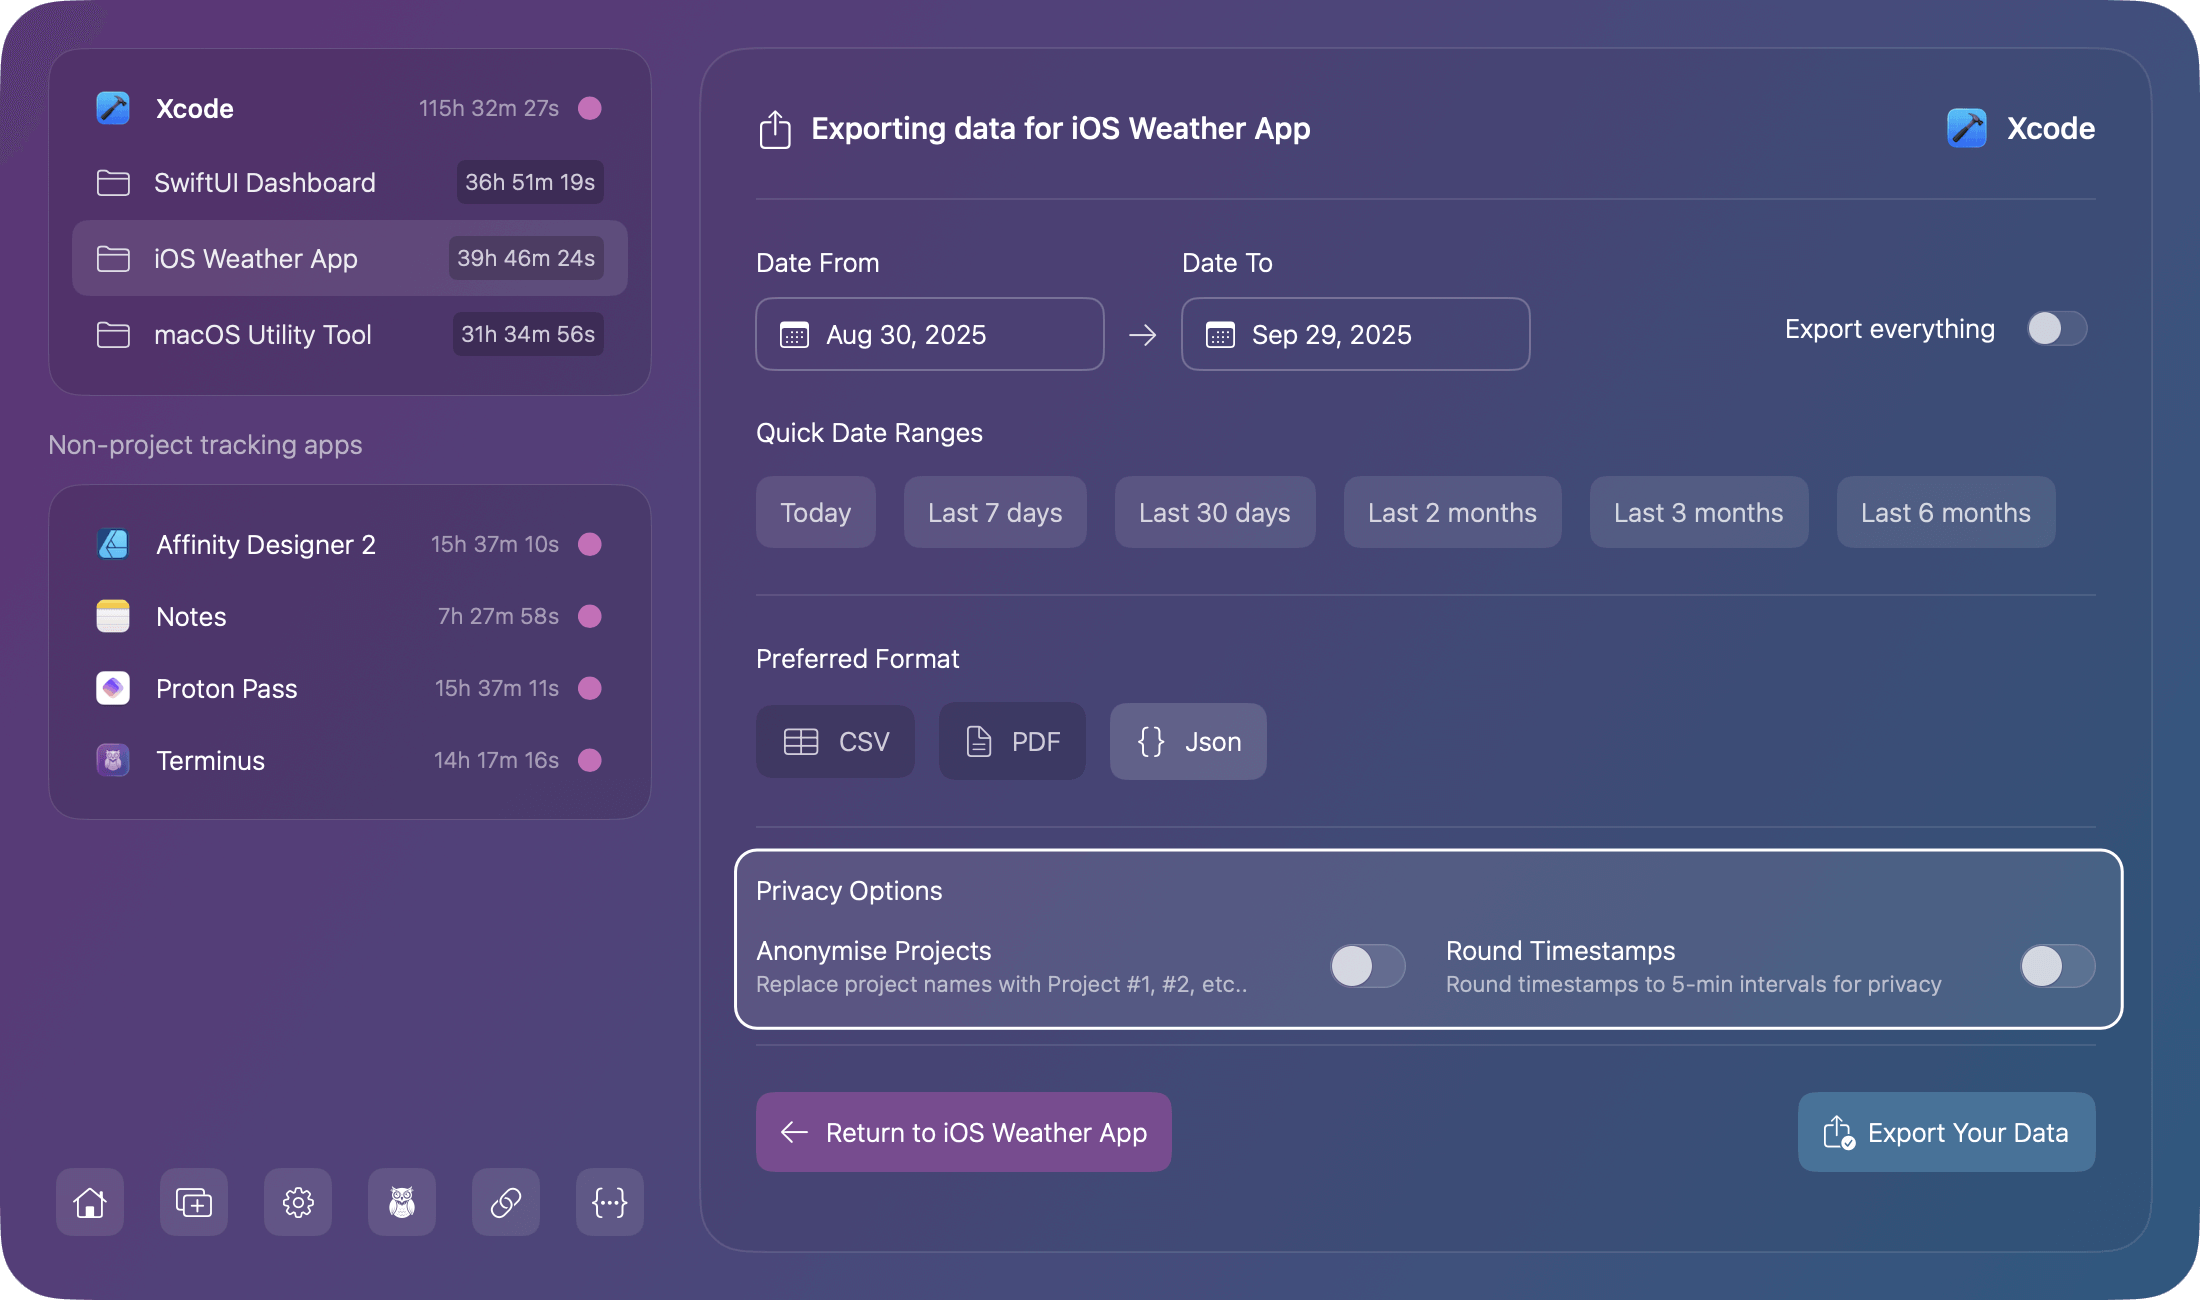Select the Last 30 days quick range
This screenshot has height=1300, width=2200.
tap(1214, 512)
